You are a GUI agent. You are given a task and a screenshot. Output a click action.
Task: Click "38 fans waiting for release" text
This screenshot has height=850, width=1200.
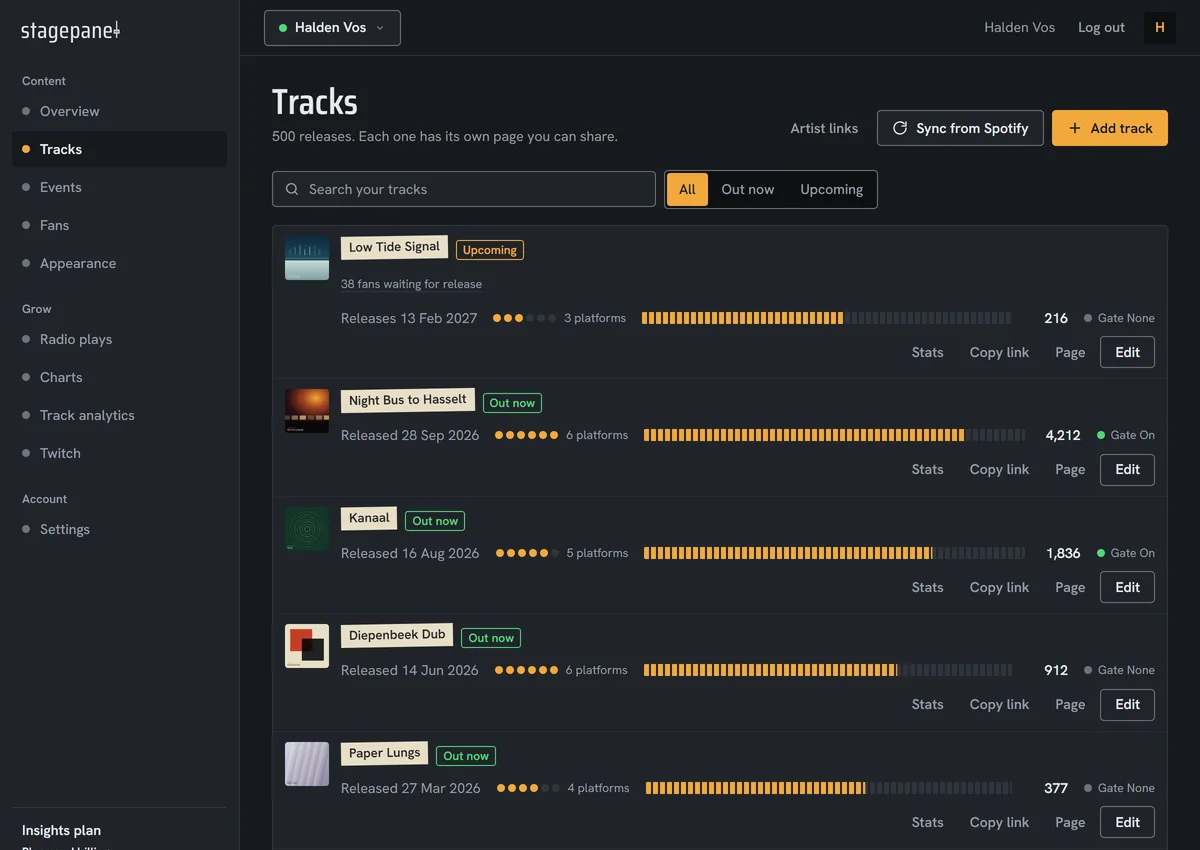(411, 284)
